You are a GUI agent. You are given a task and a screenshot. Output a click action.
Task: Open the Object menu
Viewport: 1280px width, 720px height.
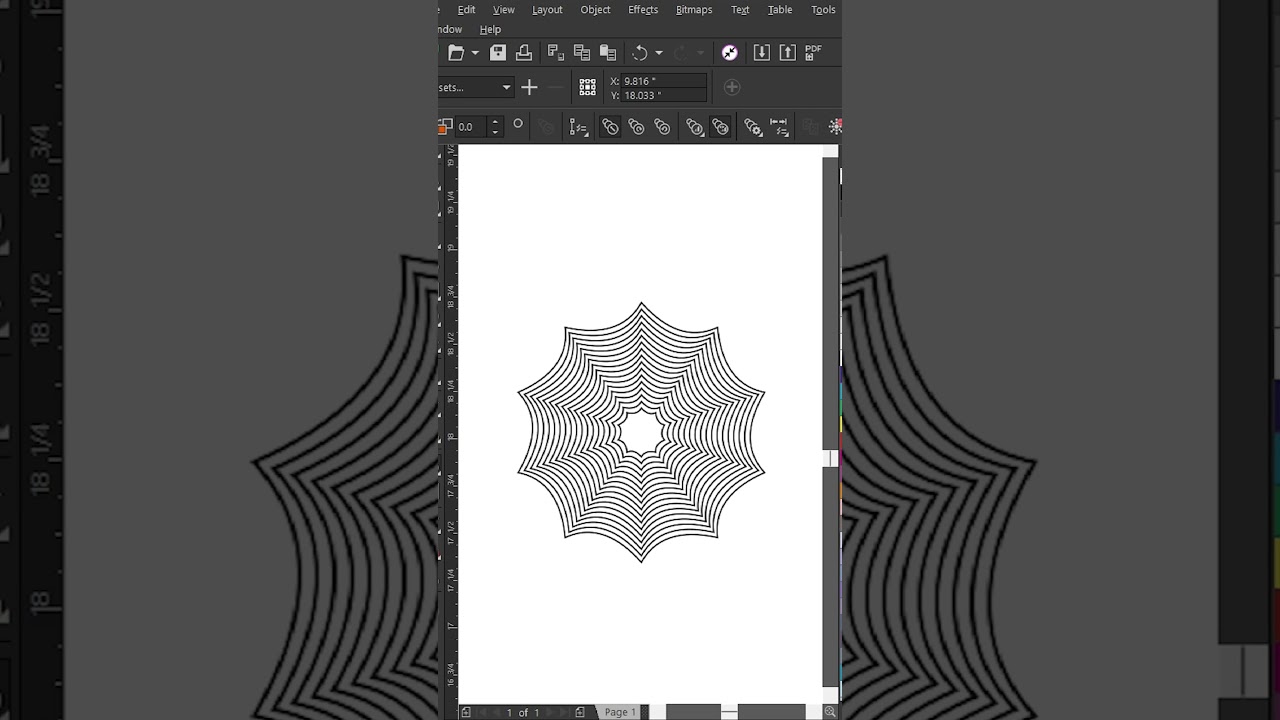(595, 10)
